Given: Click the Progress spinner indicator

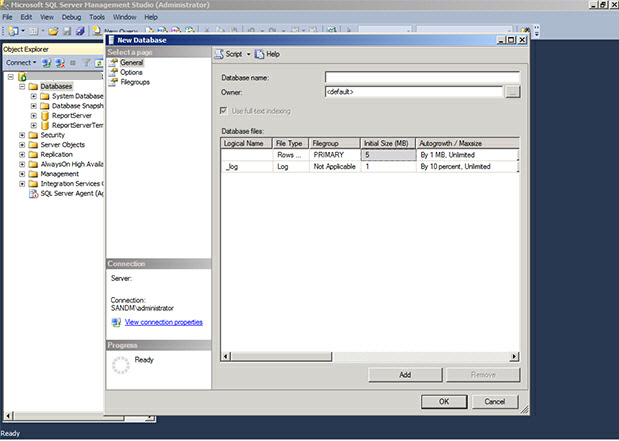Looking at the screenshot, I should 121,365.
